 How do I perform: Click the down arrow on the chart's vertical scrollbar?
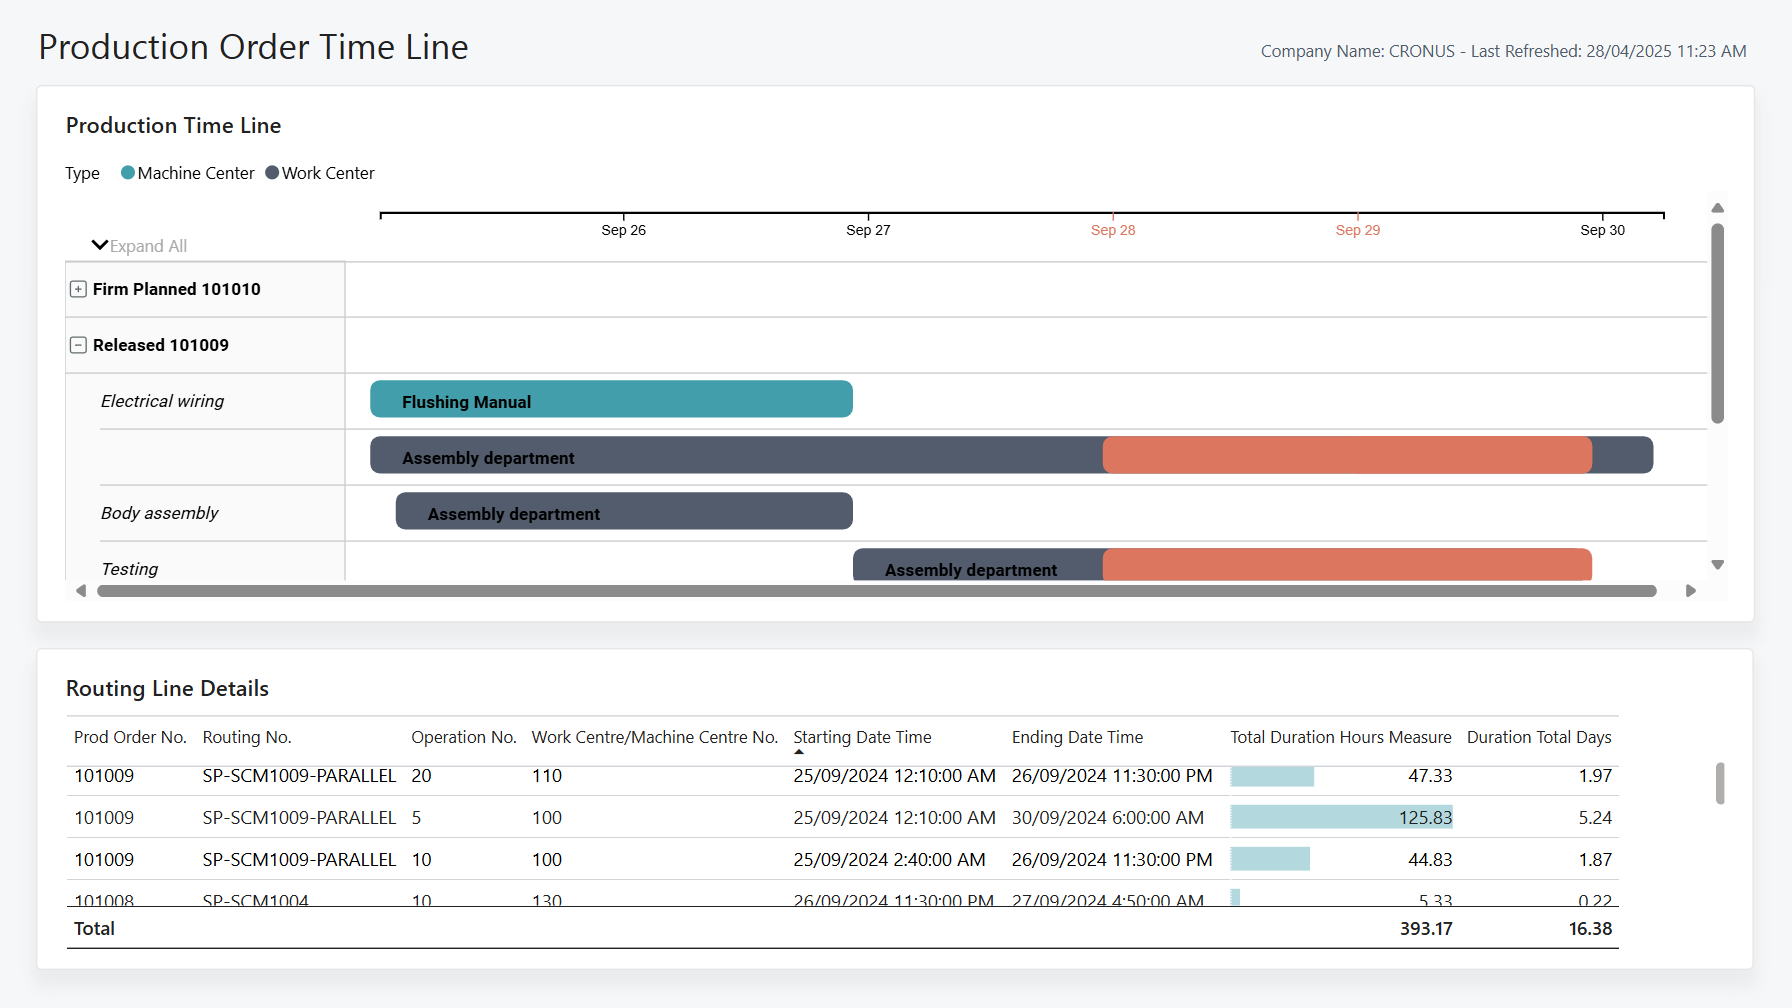1718,564
